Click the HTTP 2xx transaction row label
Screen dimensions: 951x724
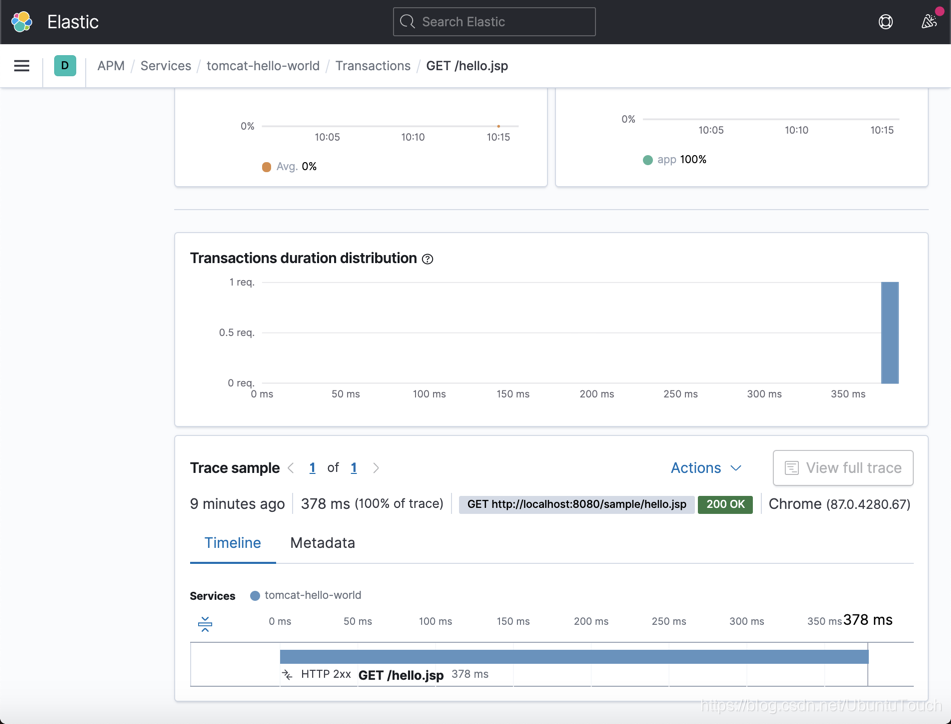tap(326, 674)
